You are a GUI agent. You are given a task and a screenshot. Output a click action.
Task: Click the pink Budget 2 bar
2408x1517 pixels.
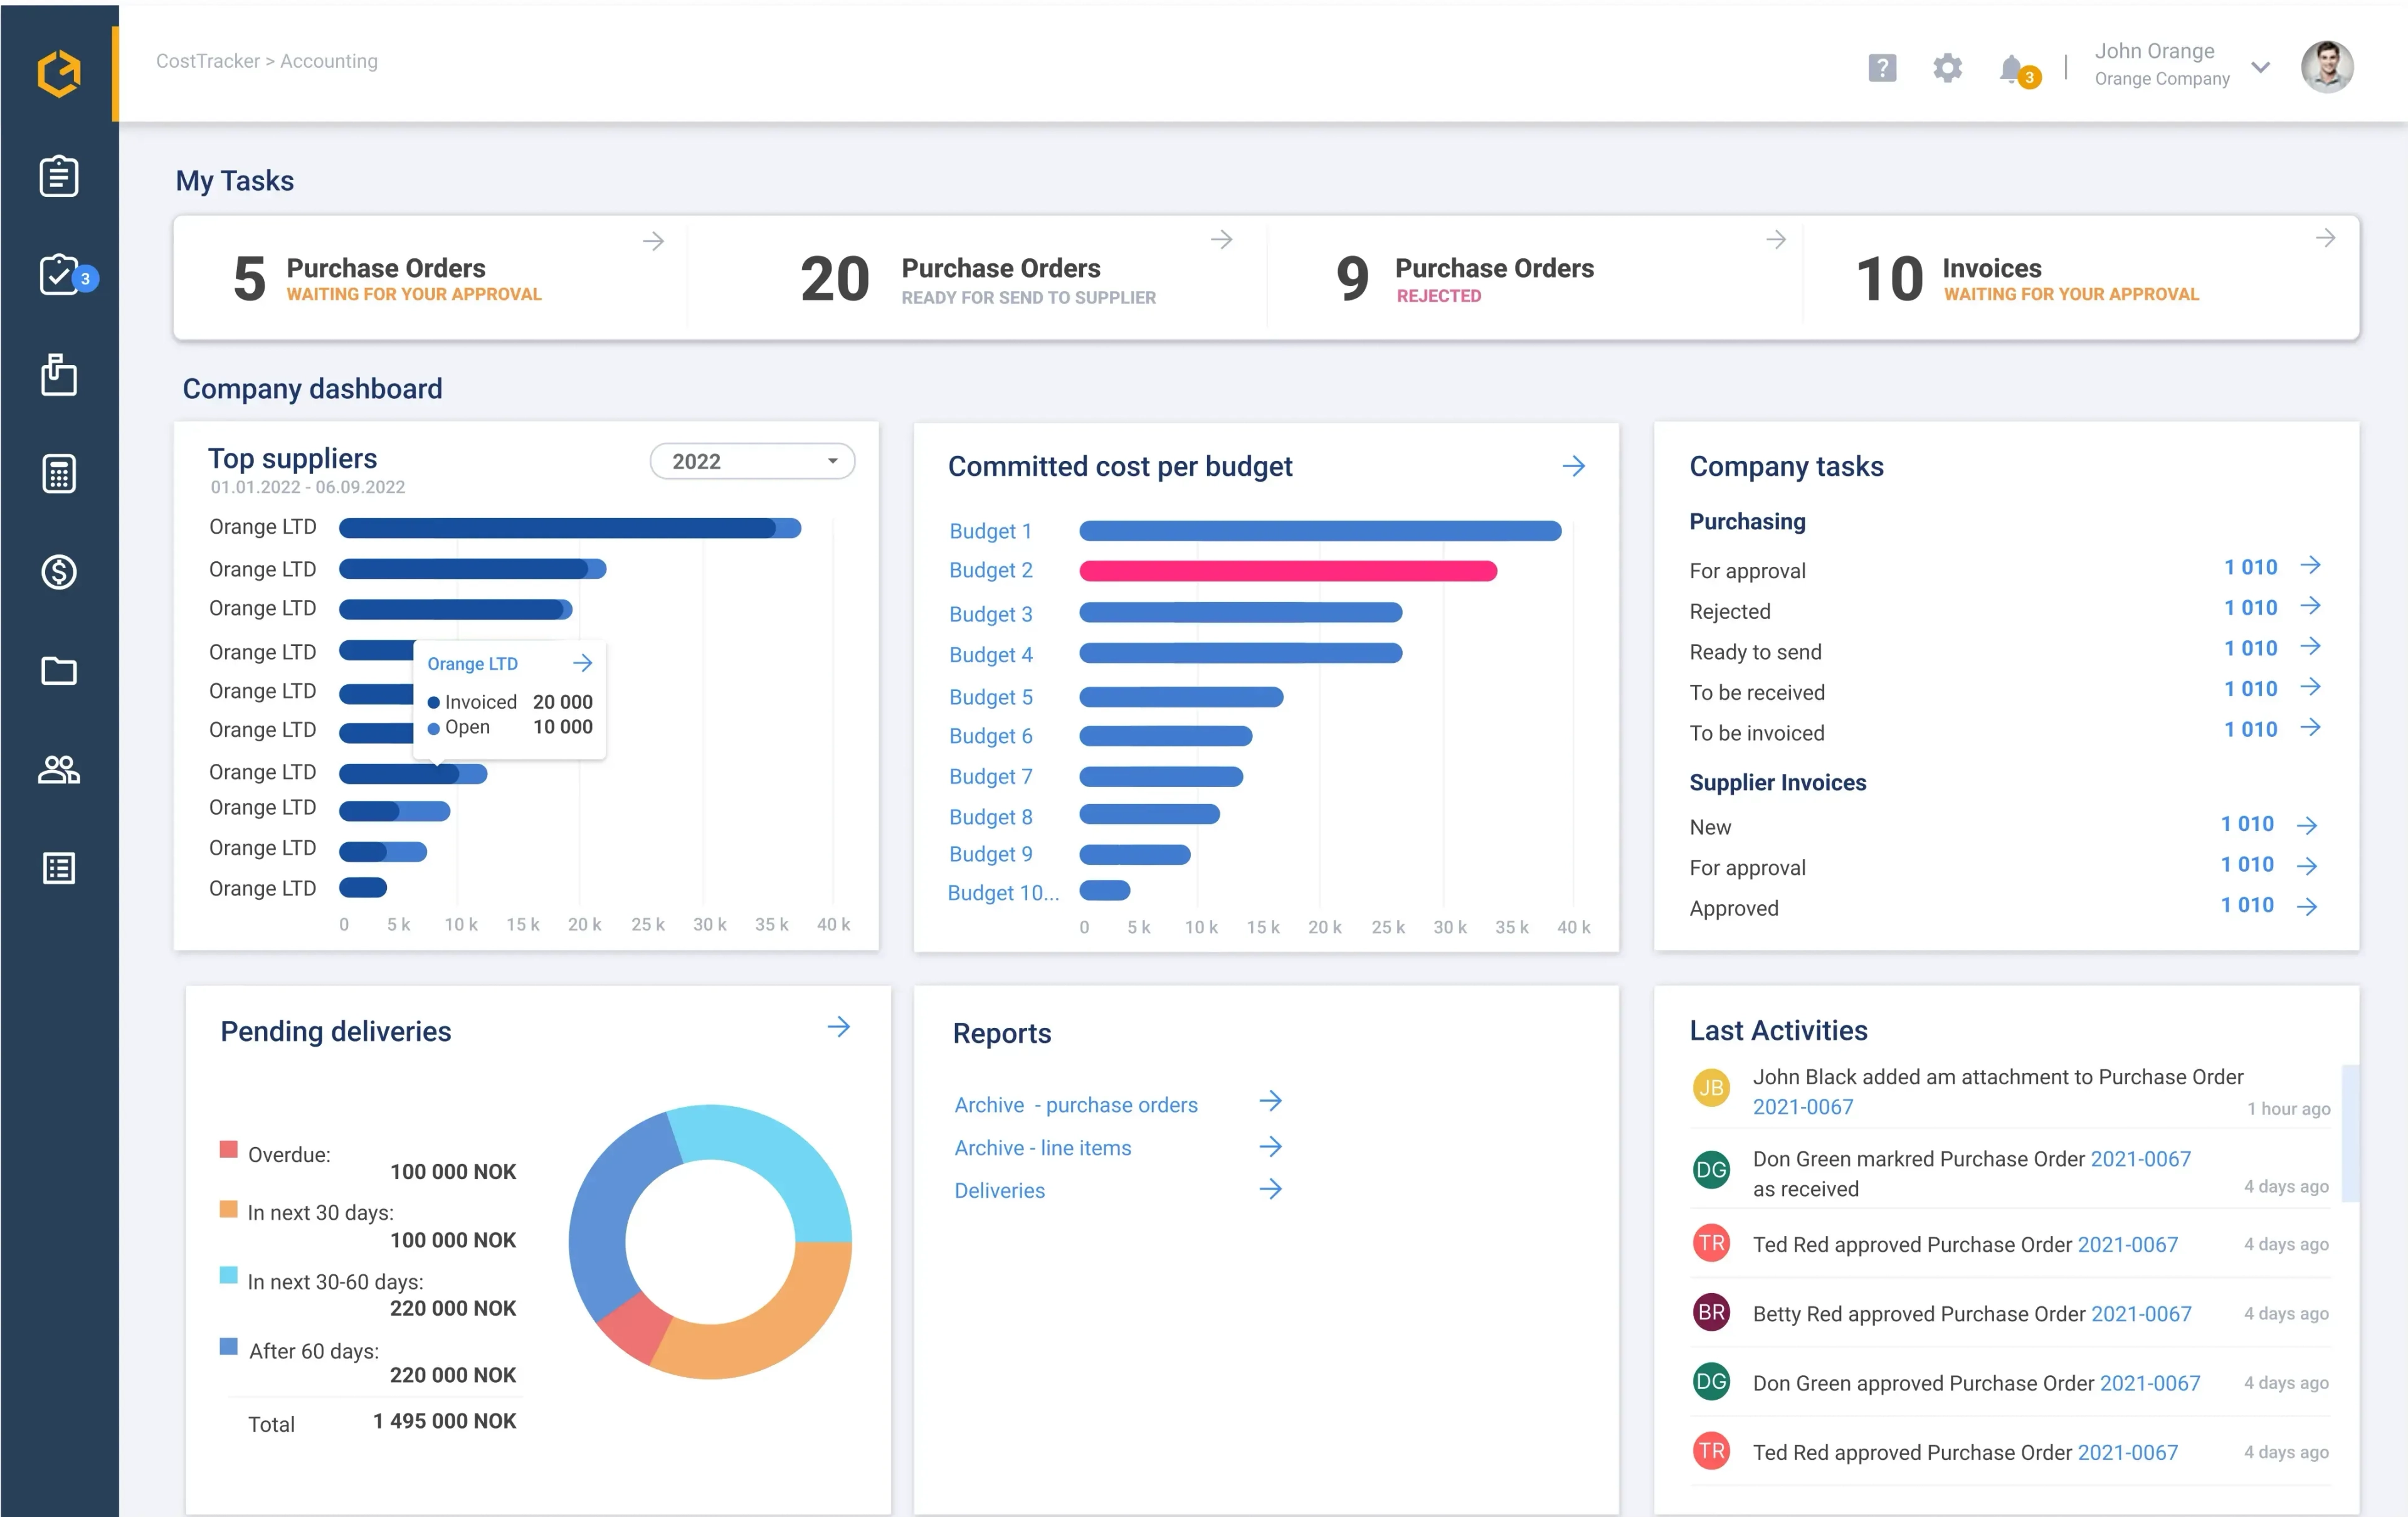pos(1288,571)
